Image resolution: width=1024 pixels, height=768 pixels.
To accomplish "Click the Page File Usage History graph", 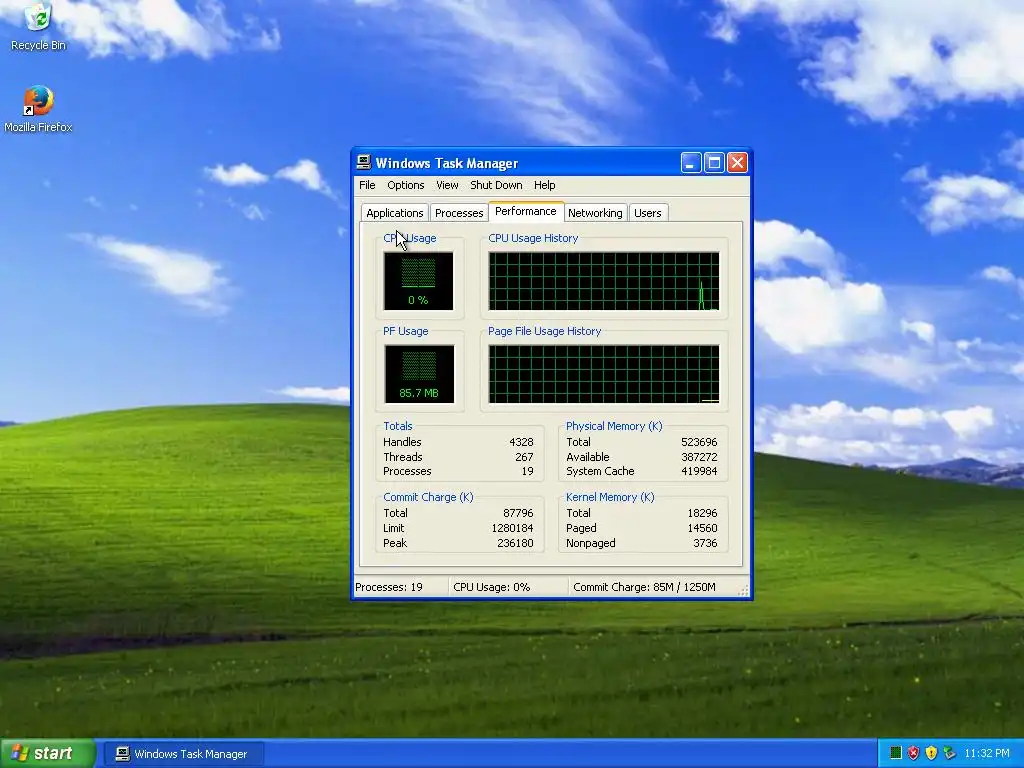I will [x=603, y=374].
